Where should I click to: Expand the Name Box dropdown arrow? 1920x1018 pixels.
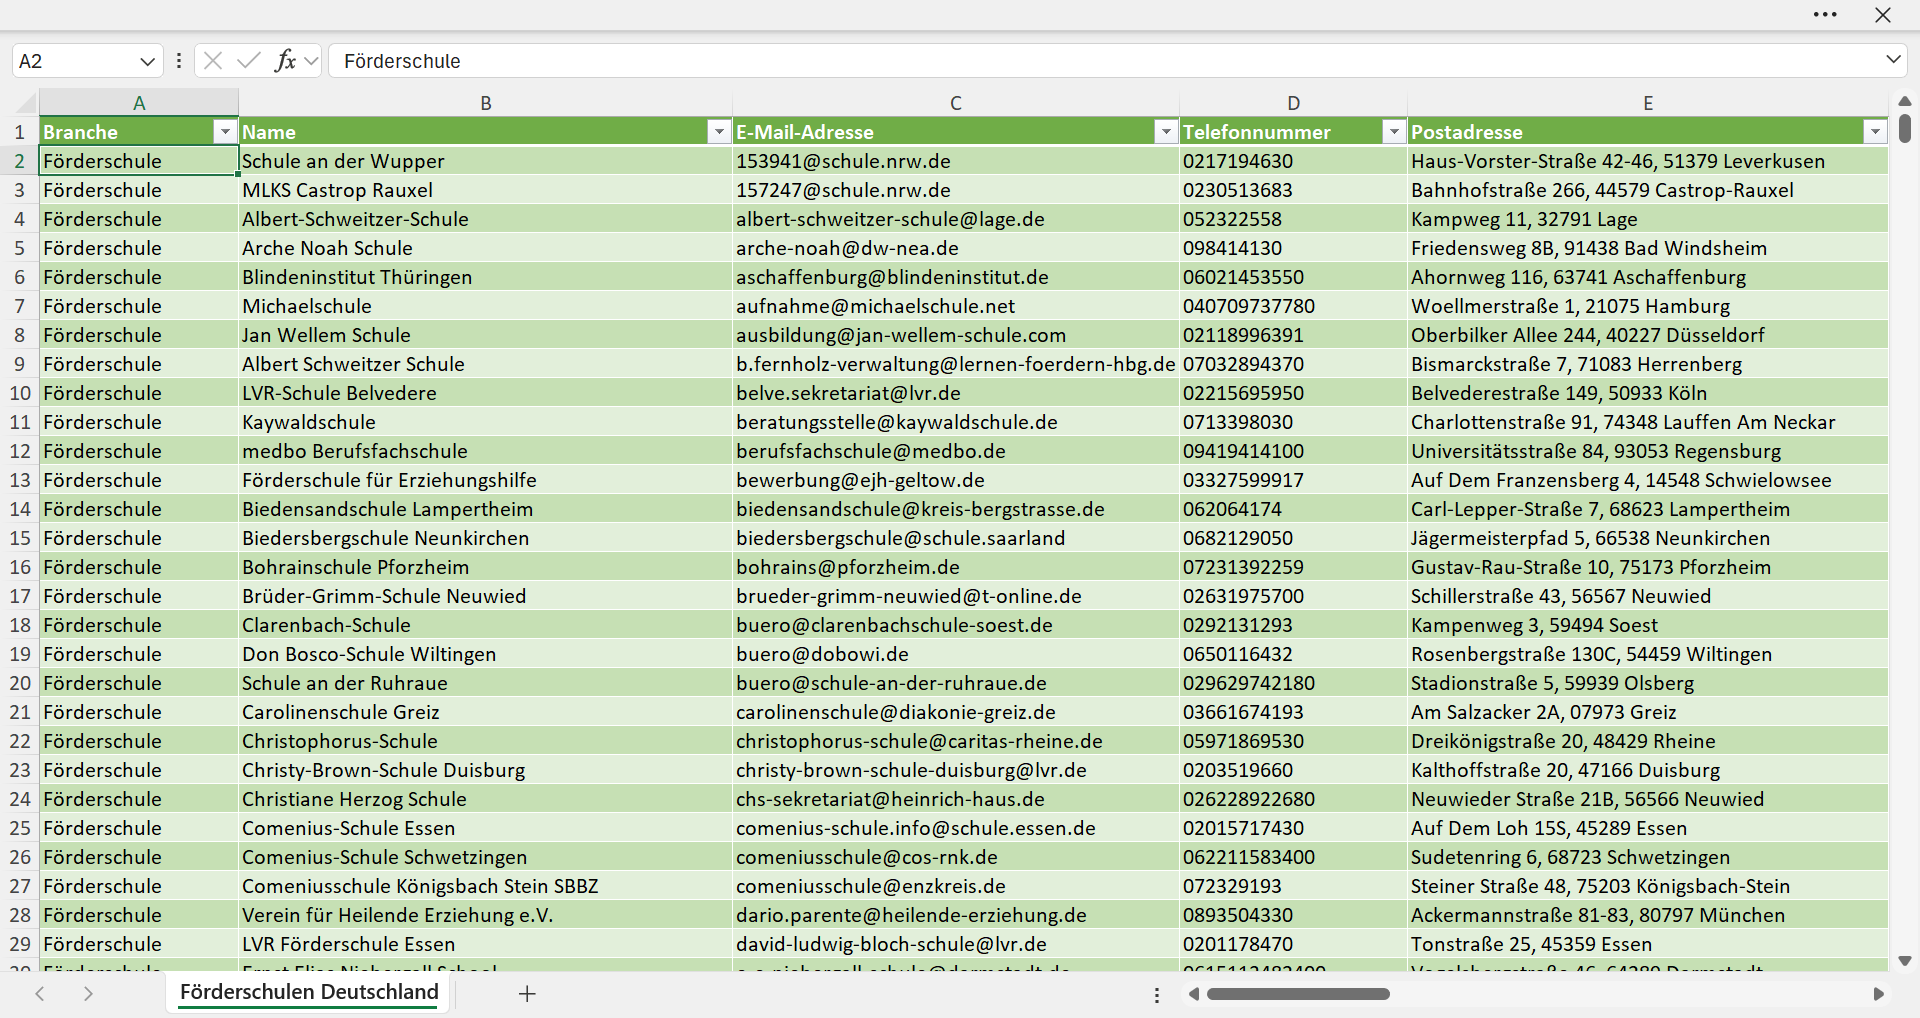[x=147, y=62]
